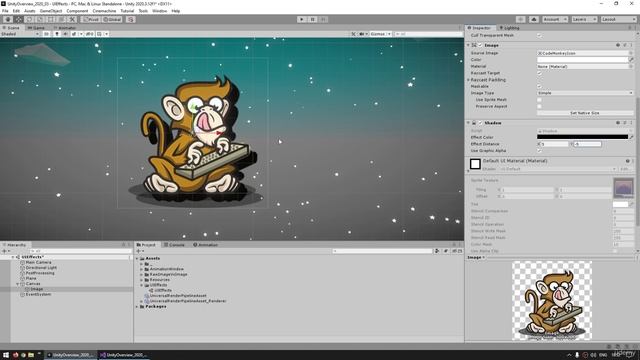
Task: Open the Shaded draw mode dropdown
Action: click(20, 34)
